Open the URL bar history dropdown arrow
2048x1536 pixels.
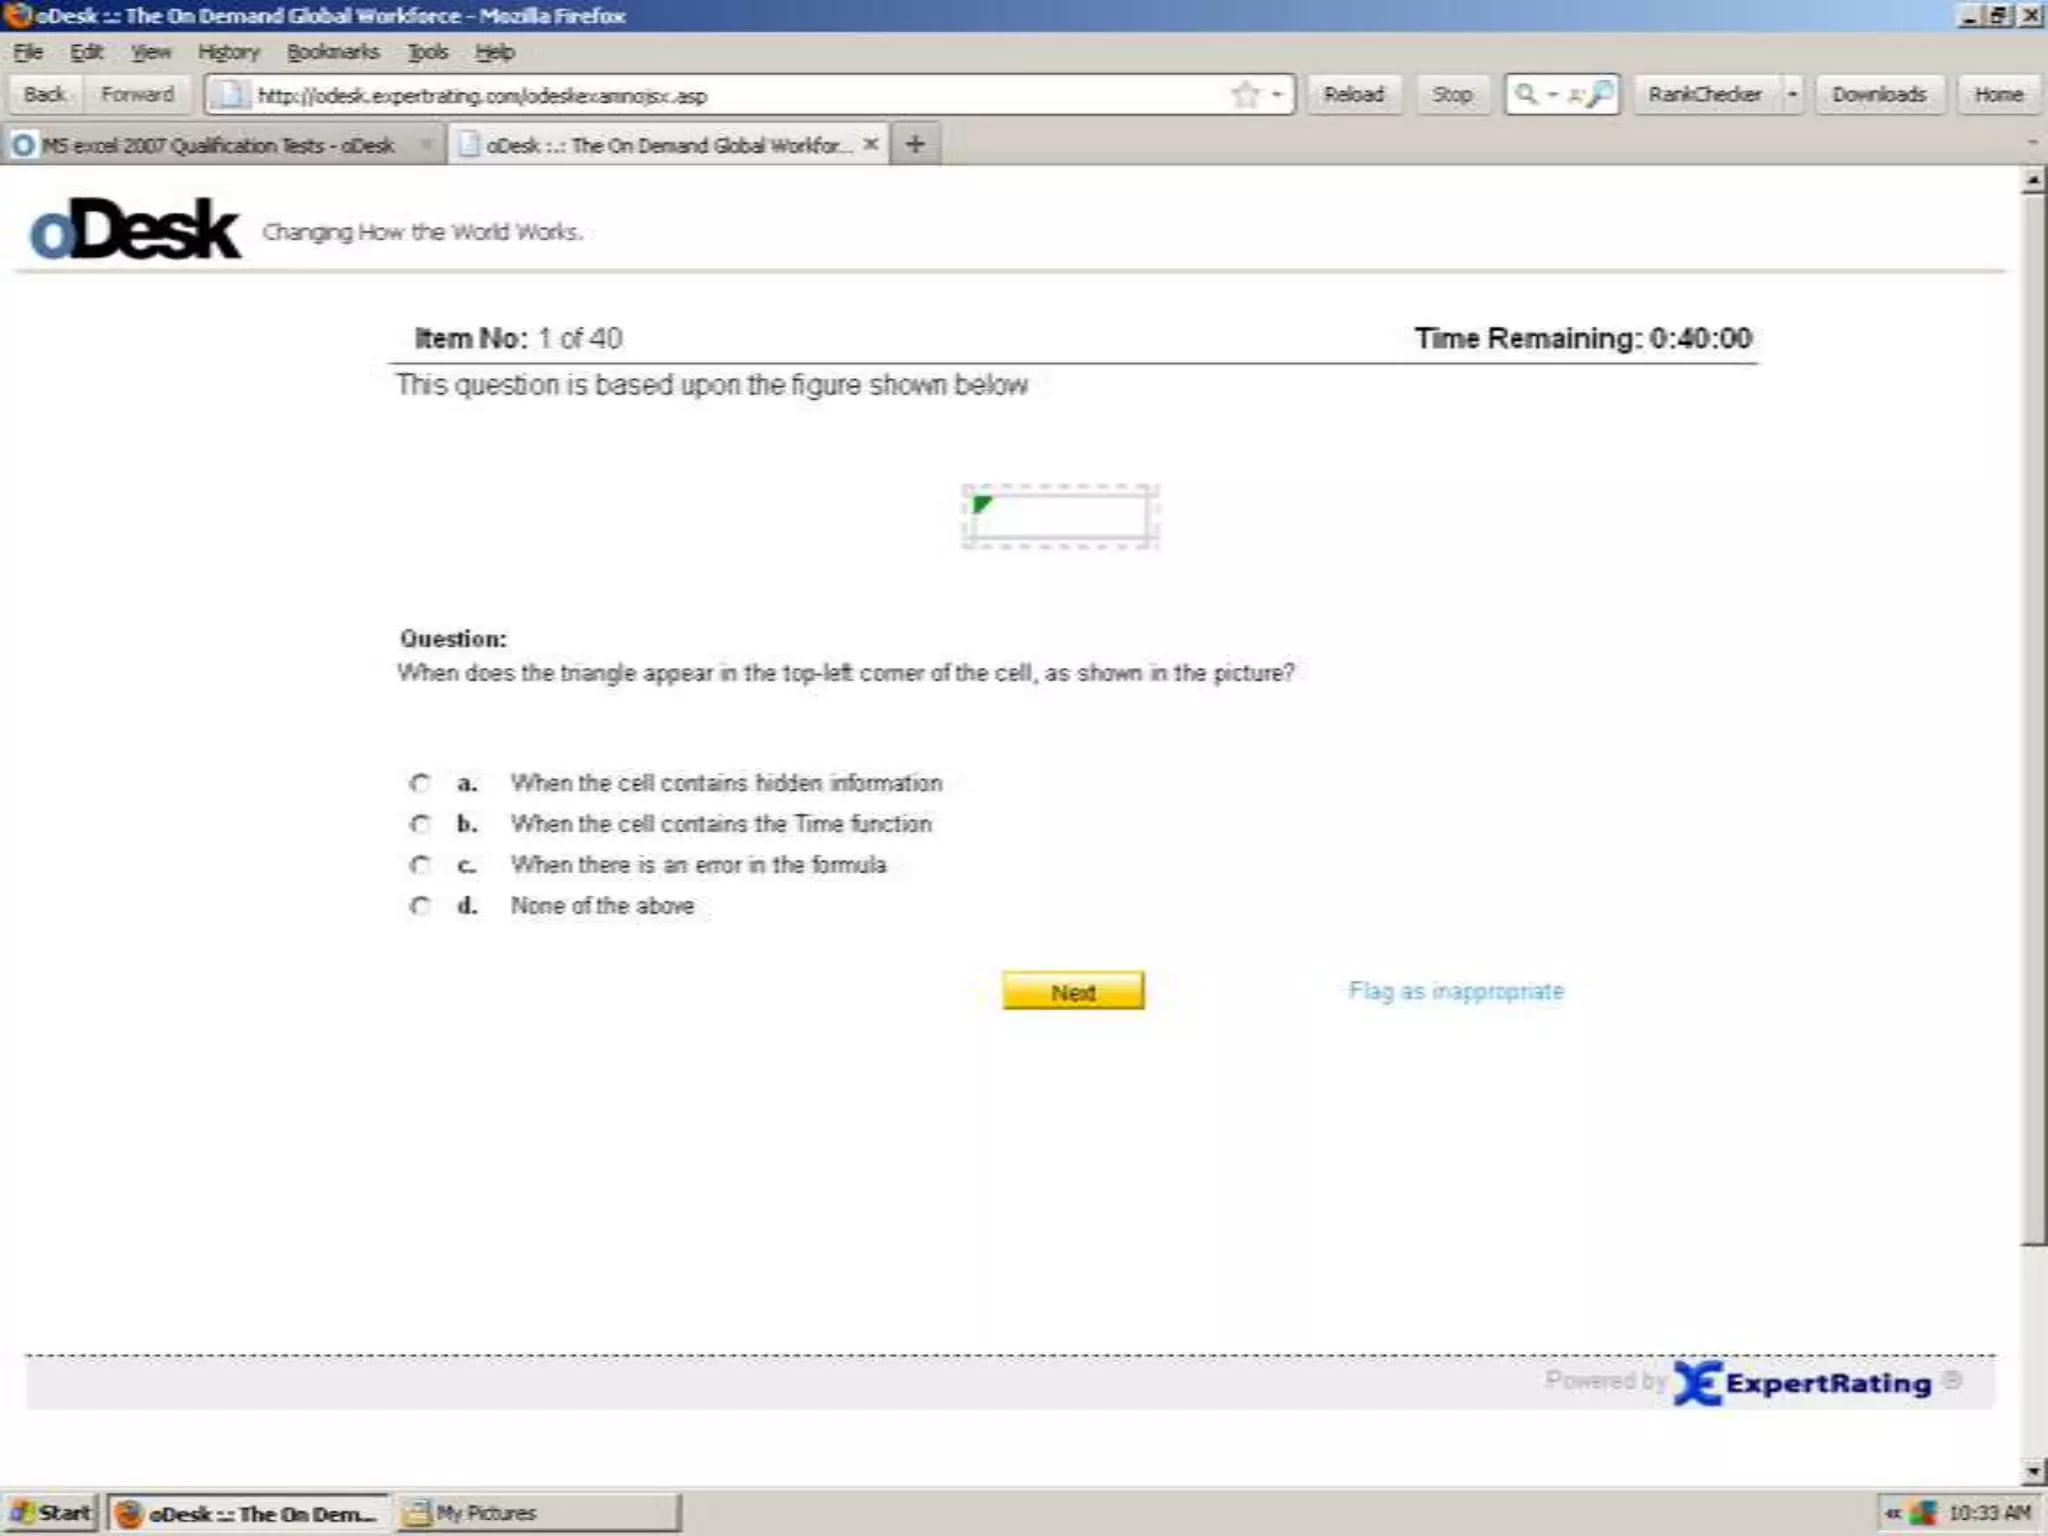tap(1277, 95)
